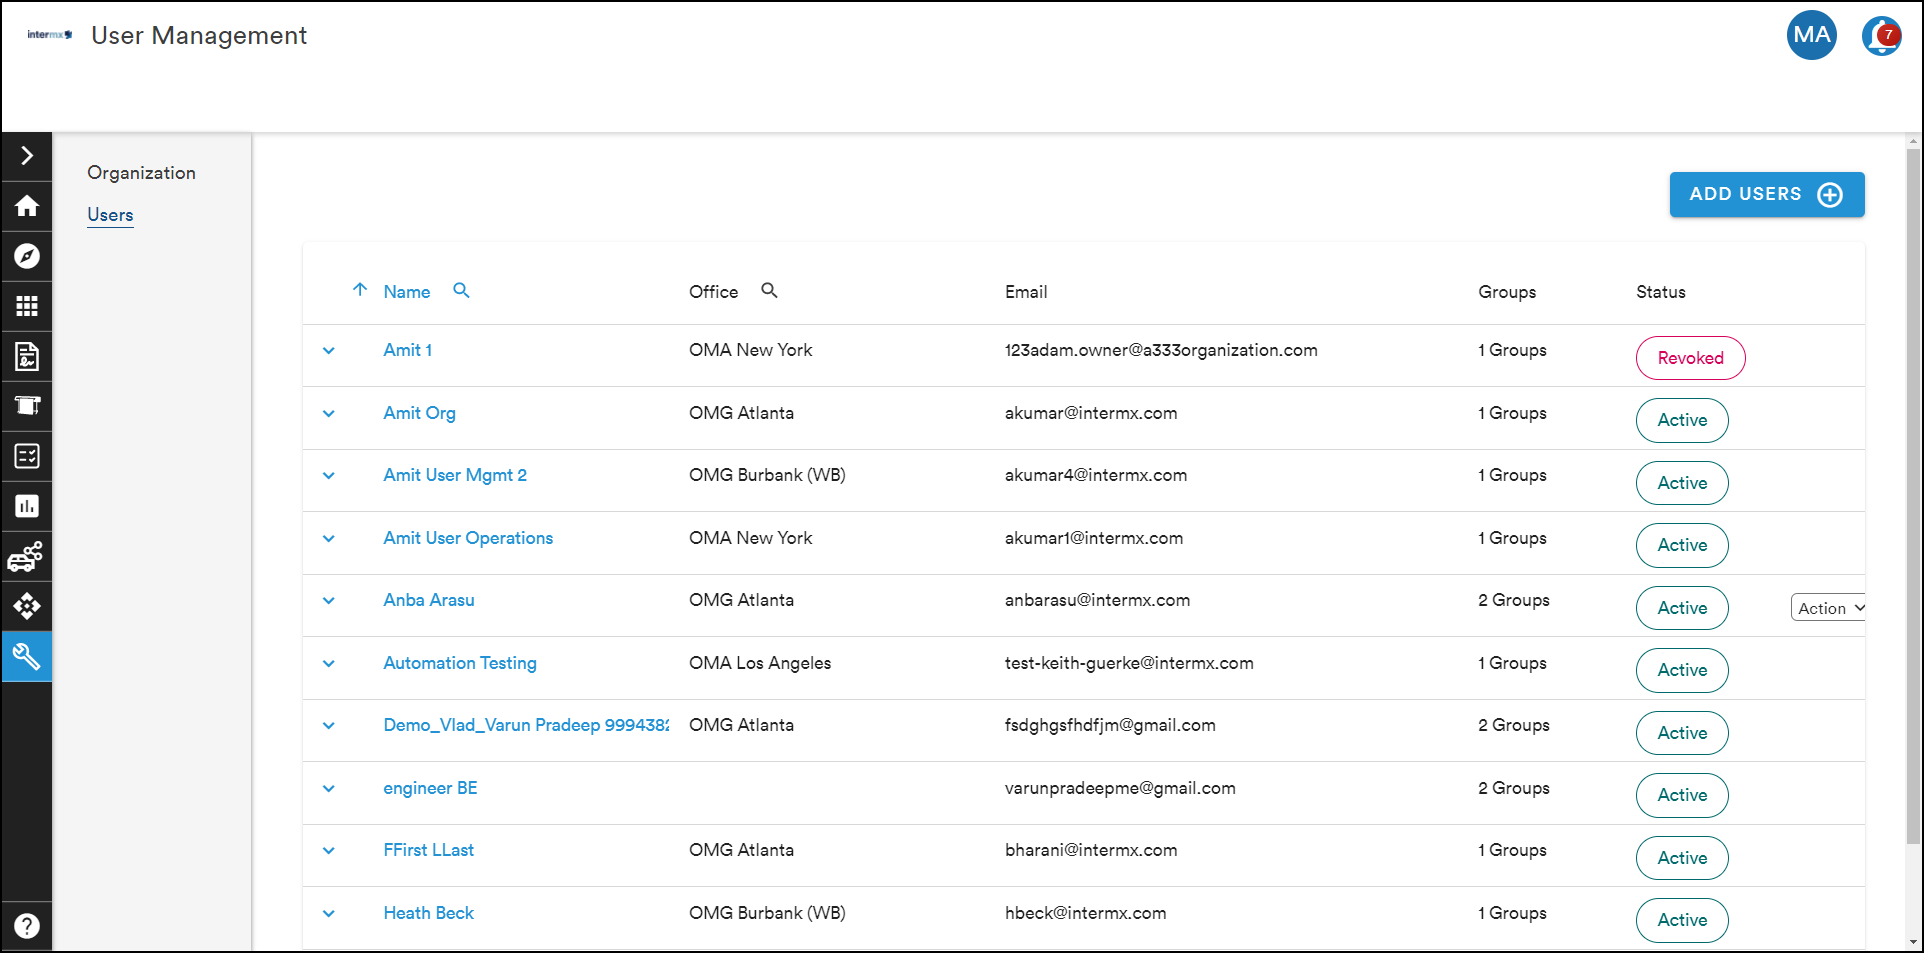Open the help question mark icon

(27, 926)
